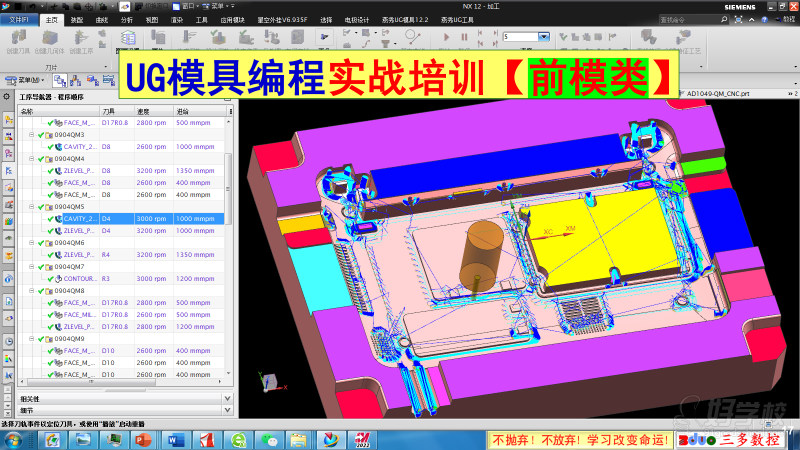Switch to the 视图 ribbon tab
The image size is (800, 450).
(151, 19)
